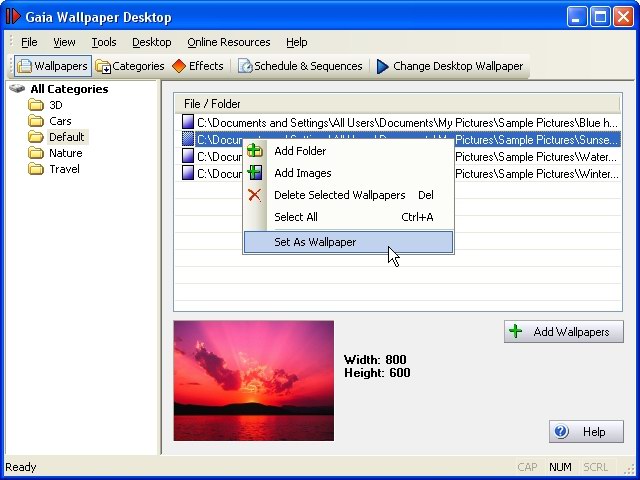Open the Categories toolbar icon
640x480 pixels.
pyautogui.click(x=103, y=67)
